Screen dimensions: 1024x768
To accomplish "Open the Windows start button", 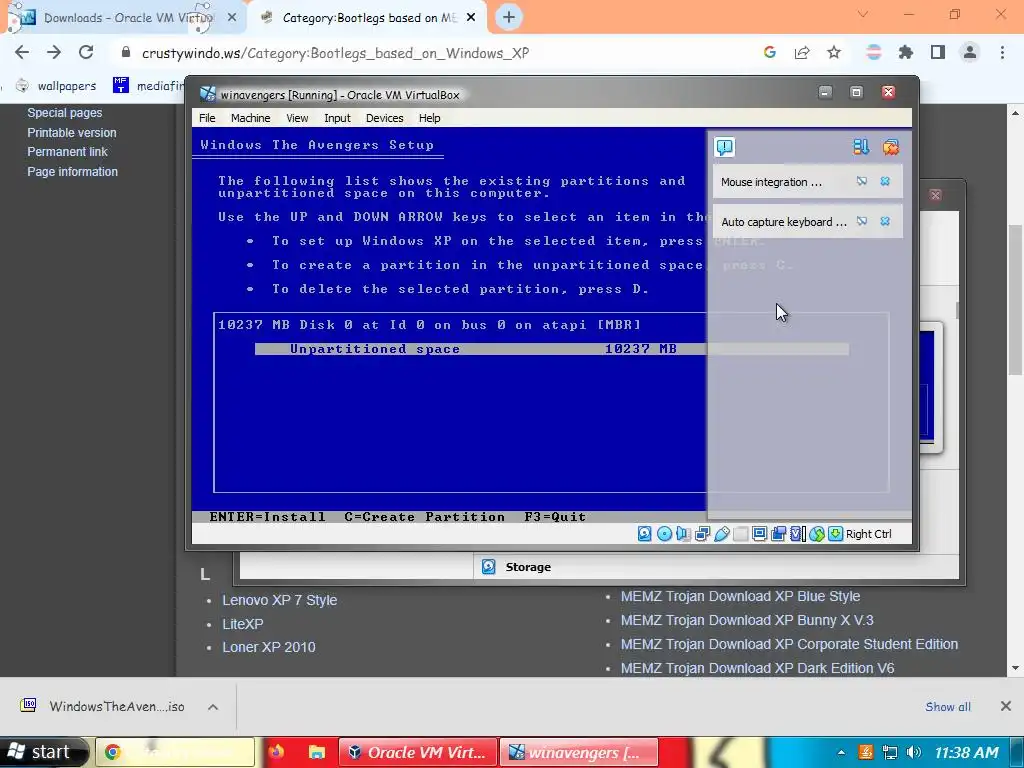I will click(x=44, y=752).
